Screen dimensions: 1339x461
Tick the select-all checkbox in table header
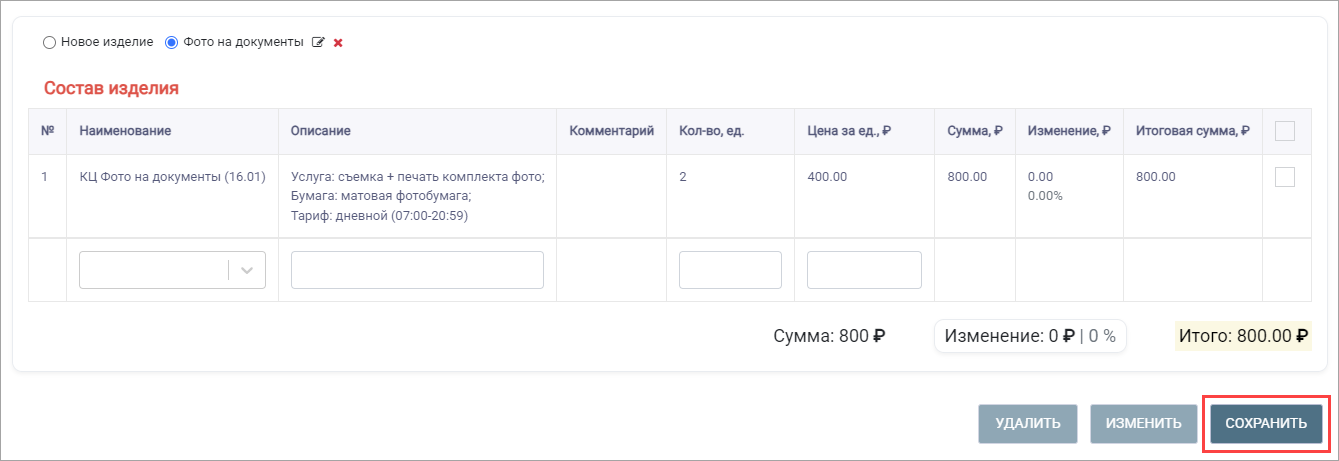point(1285,131)
